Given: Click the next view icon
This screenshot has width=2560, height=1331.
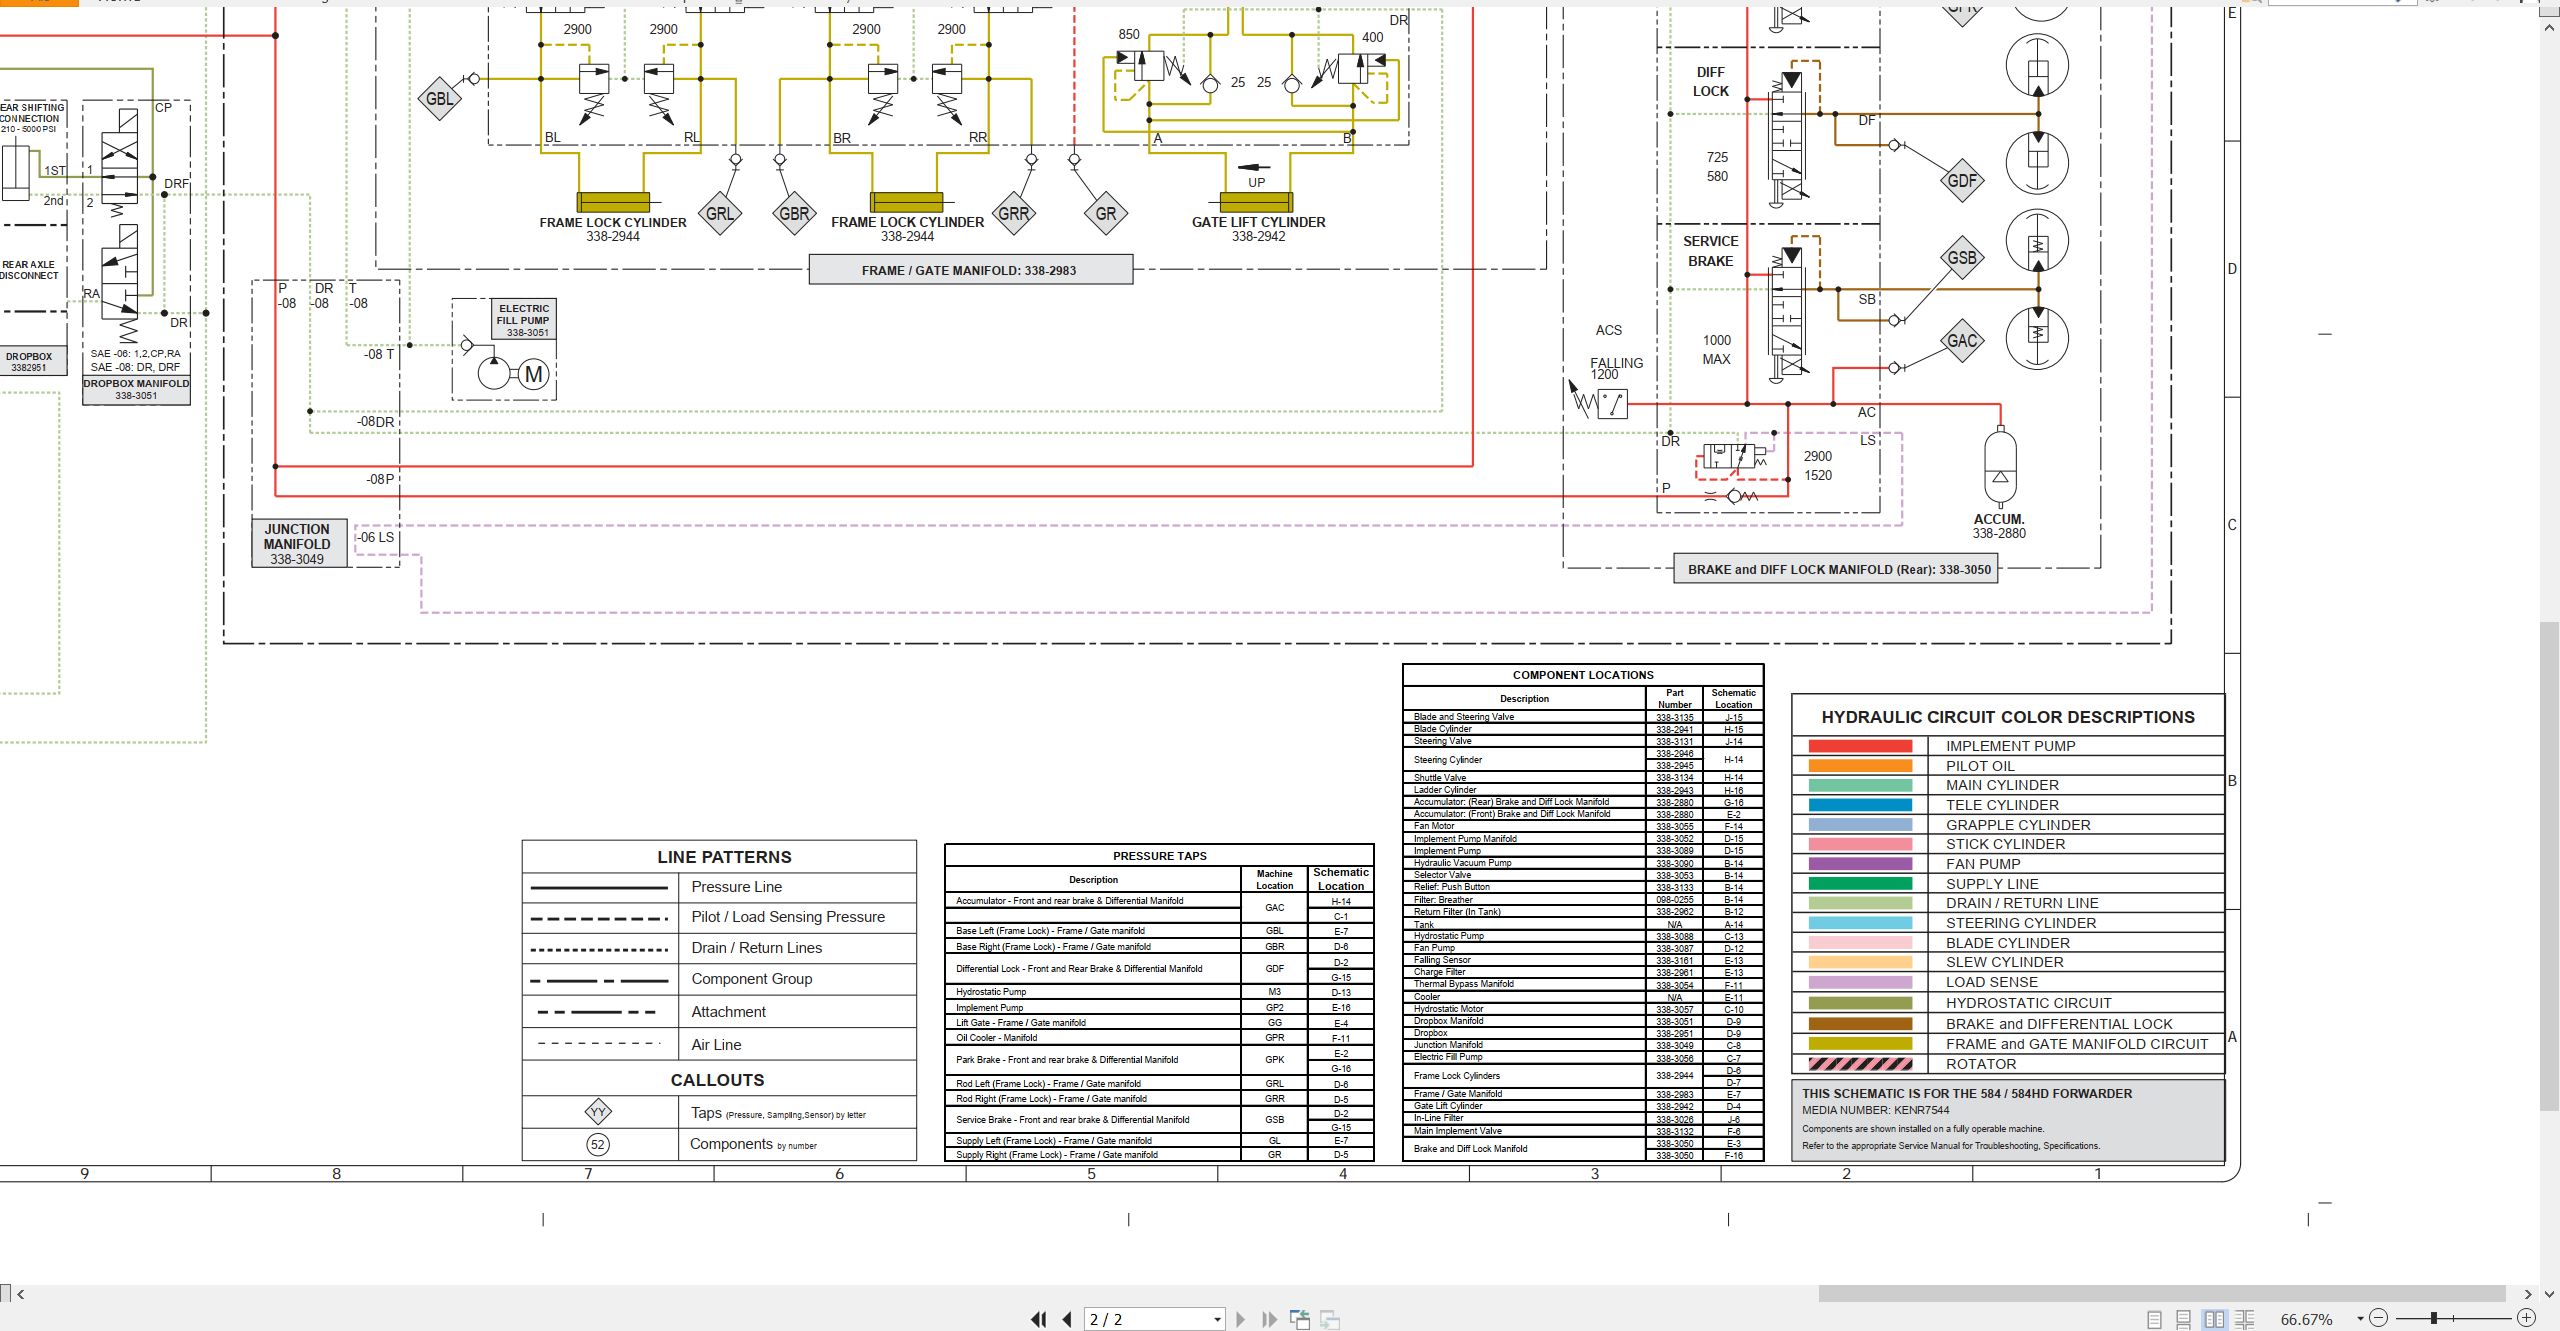Looking at the screenshot, I should coord(1330,1319).
